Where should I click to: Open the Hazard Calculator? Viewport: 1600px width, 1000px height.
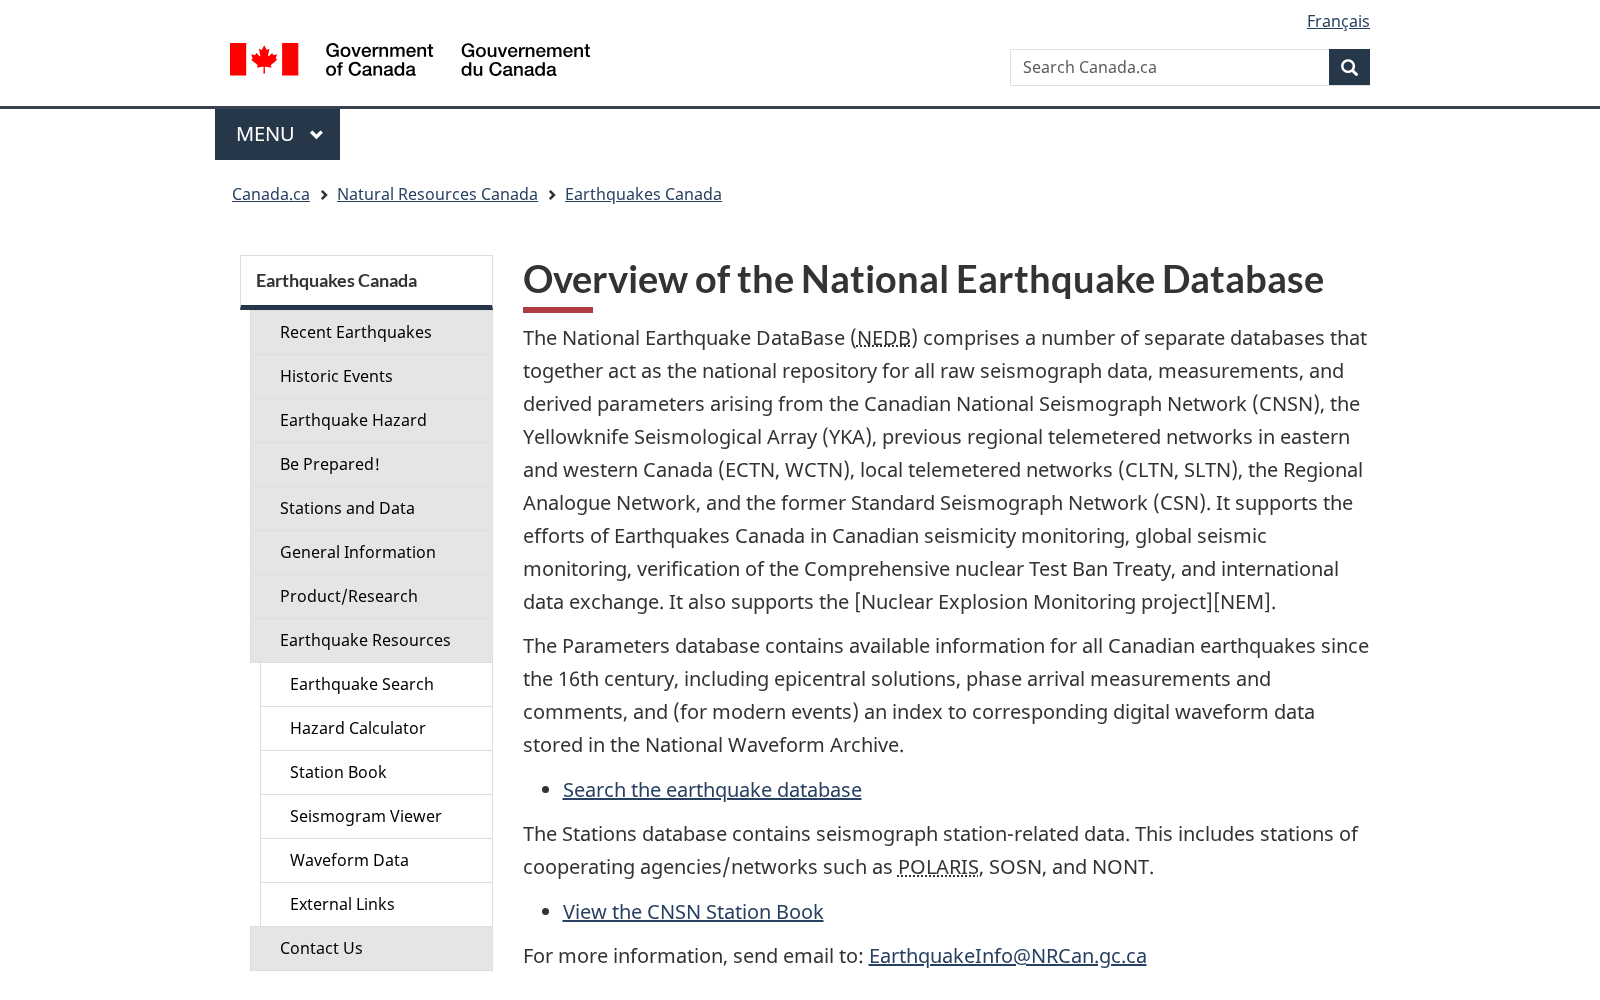click(376, 728)
